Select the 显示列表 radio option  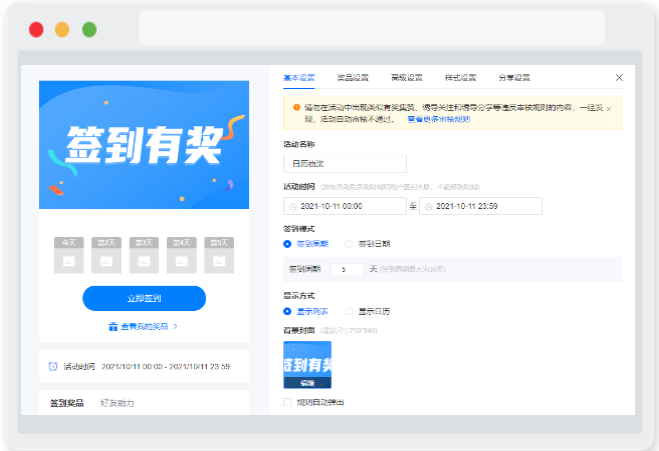coord(287,311)
